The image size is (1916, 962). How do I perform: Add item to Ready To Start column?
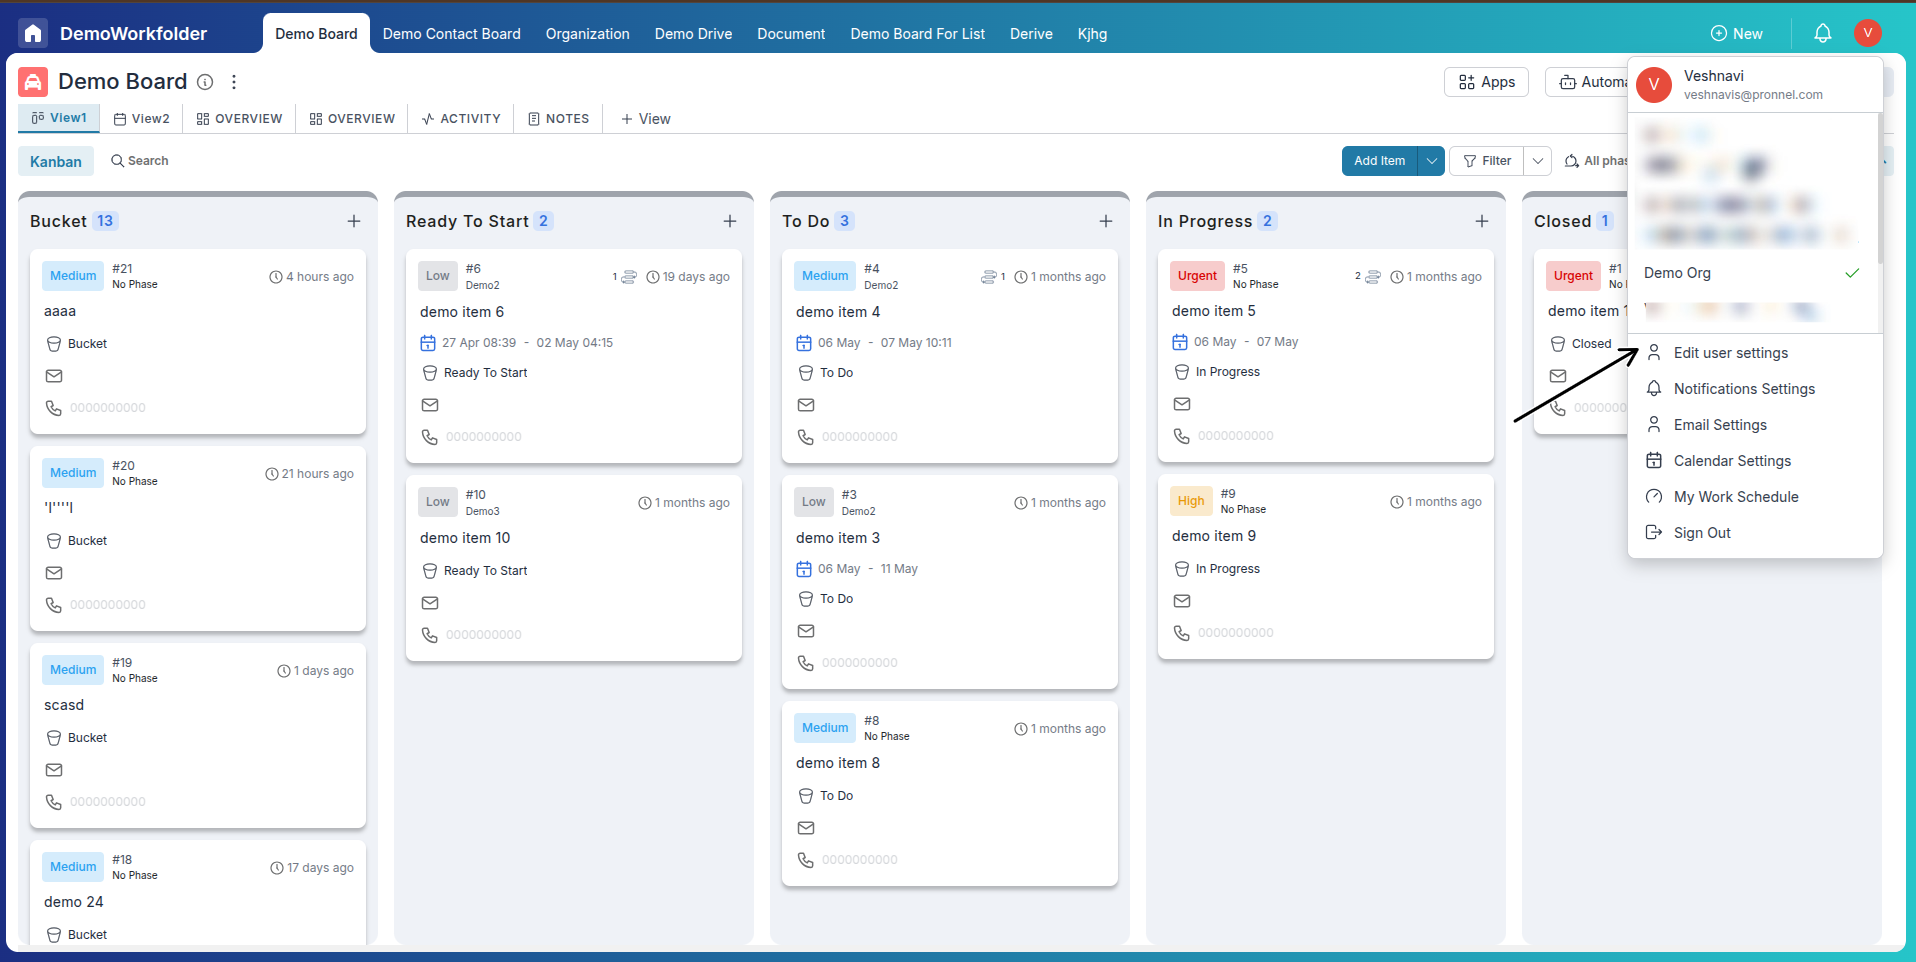[730, 221]
